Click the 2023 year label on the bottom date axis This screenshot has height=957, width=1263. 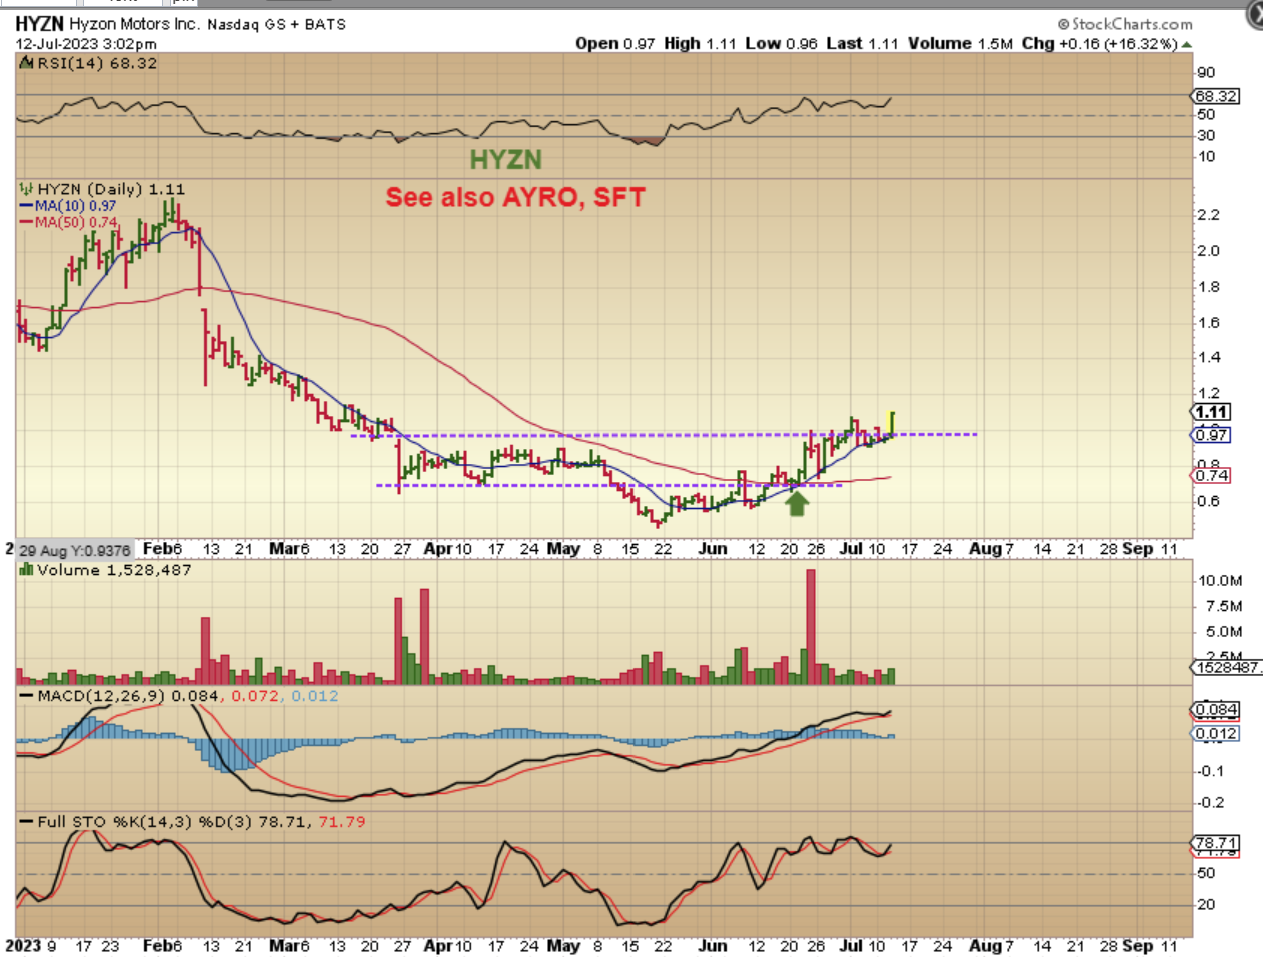pos(23,945)
